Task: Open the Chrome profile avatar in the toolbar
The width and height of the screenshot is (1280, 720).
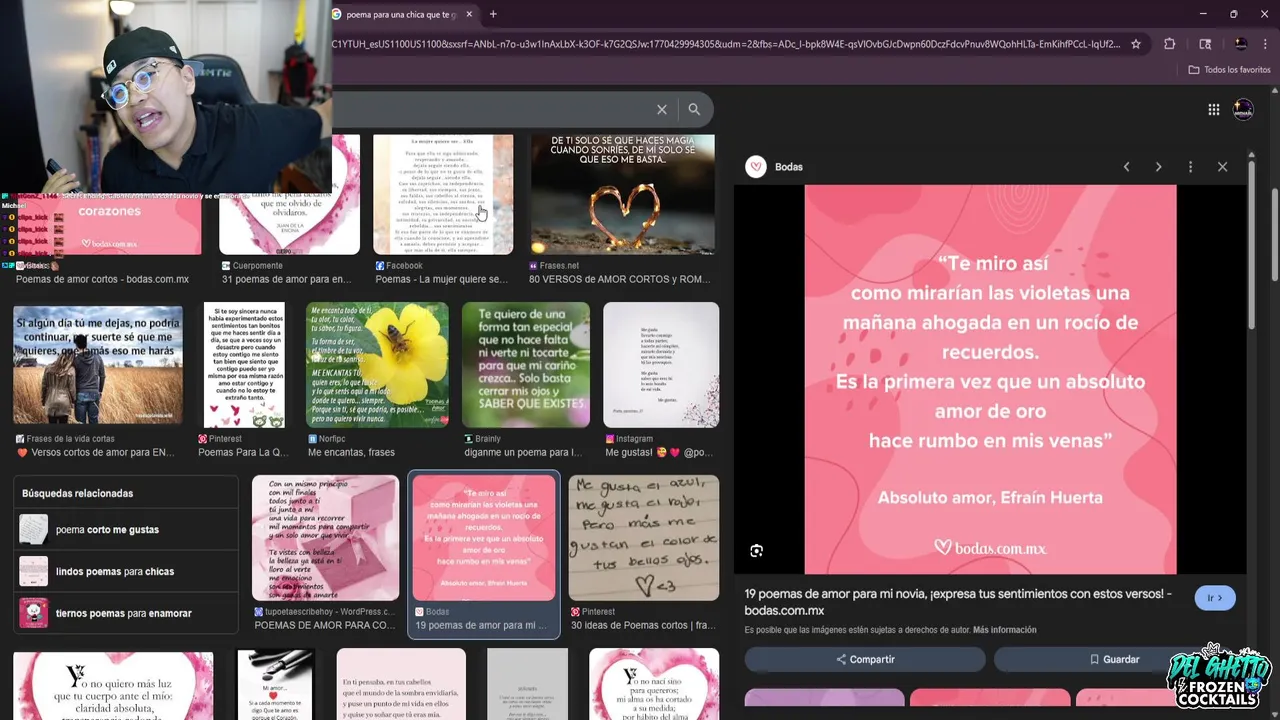Action: [x=1241, y=44]
